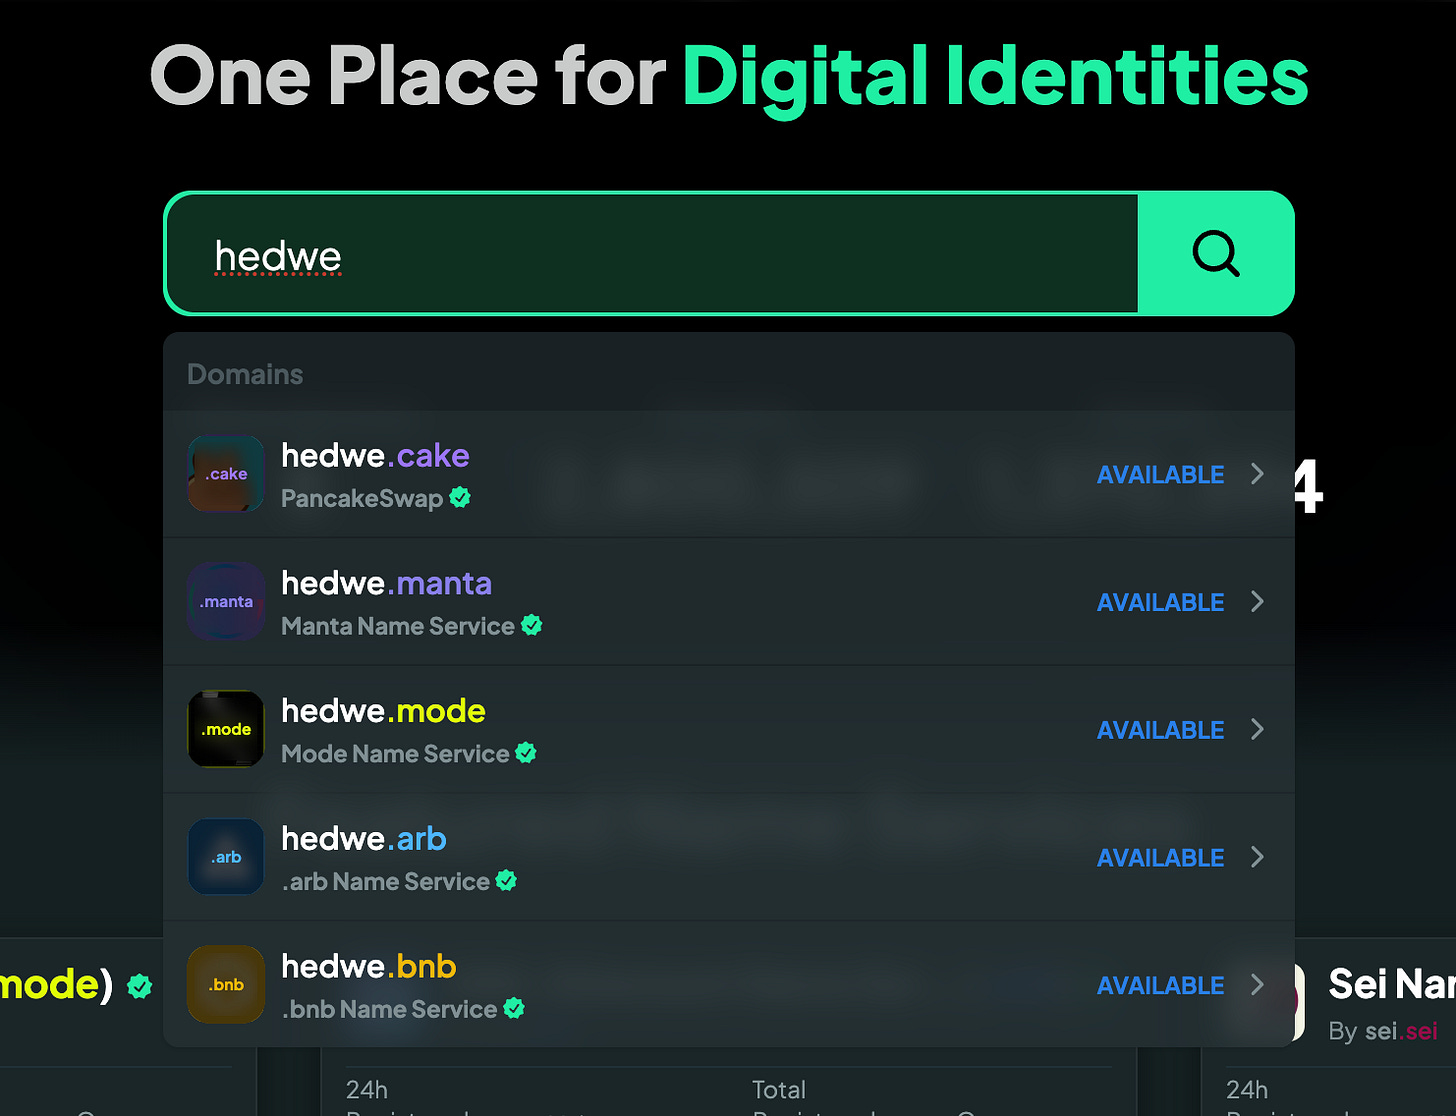Click AVAILABLE for hedwe.arb
This screenshot has height=1116, width=1456.
point(1161,858)
